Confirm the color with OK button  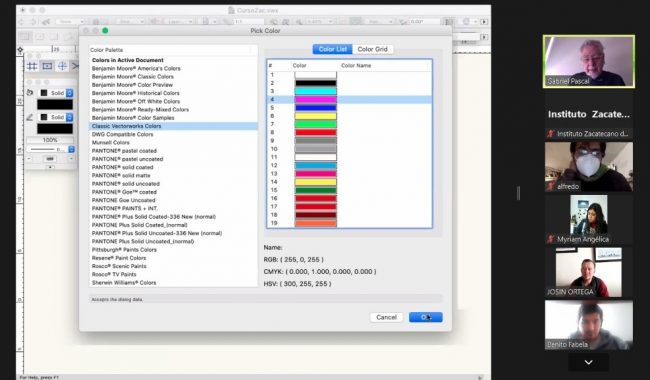point(426,317)
